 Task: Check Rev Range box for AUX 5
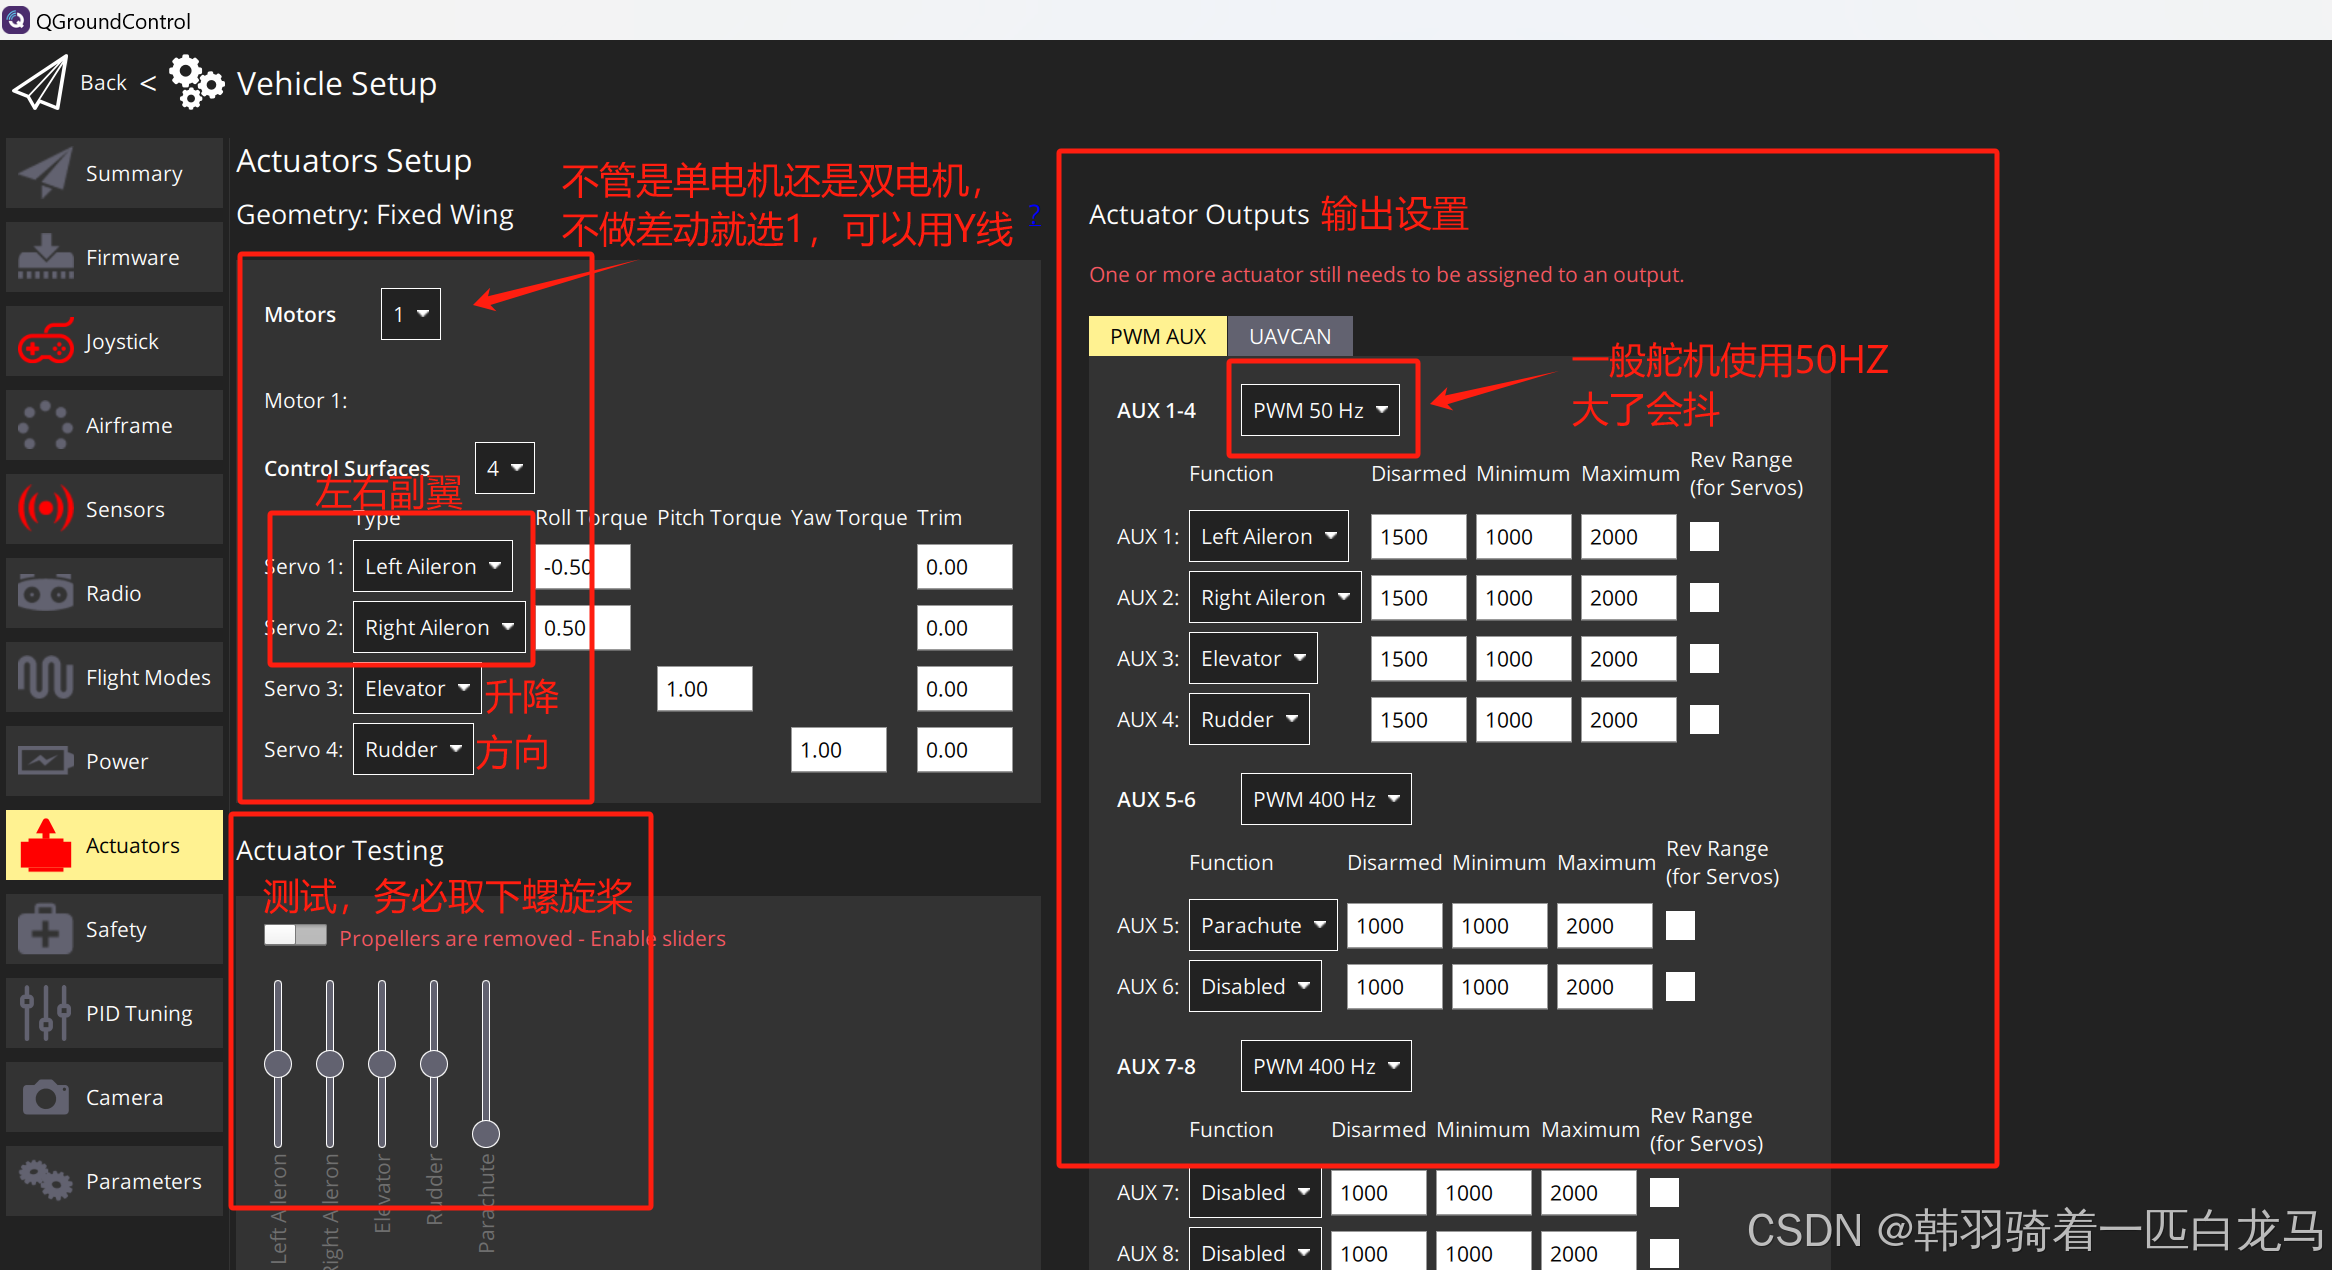tap(1680, 926)
